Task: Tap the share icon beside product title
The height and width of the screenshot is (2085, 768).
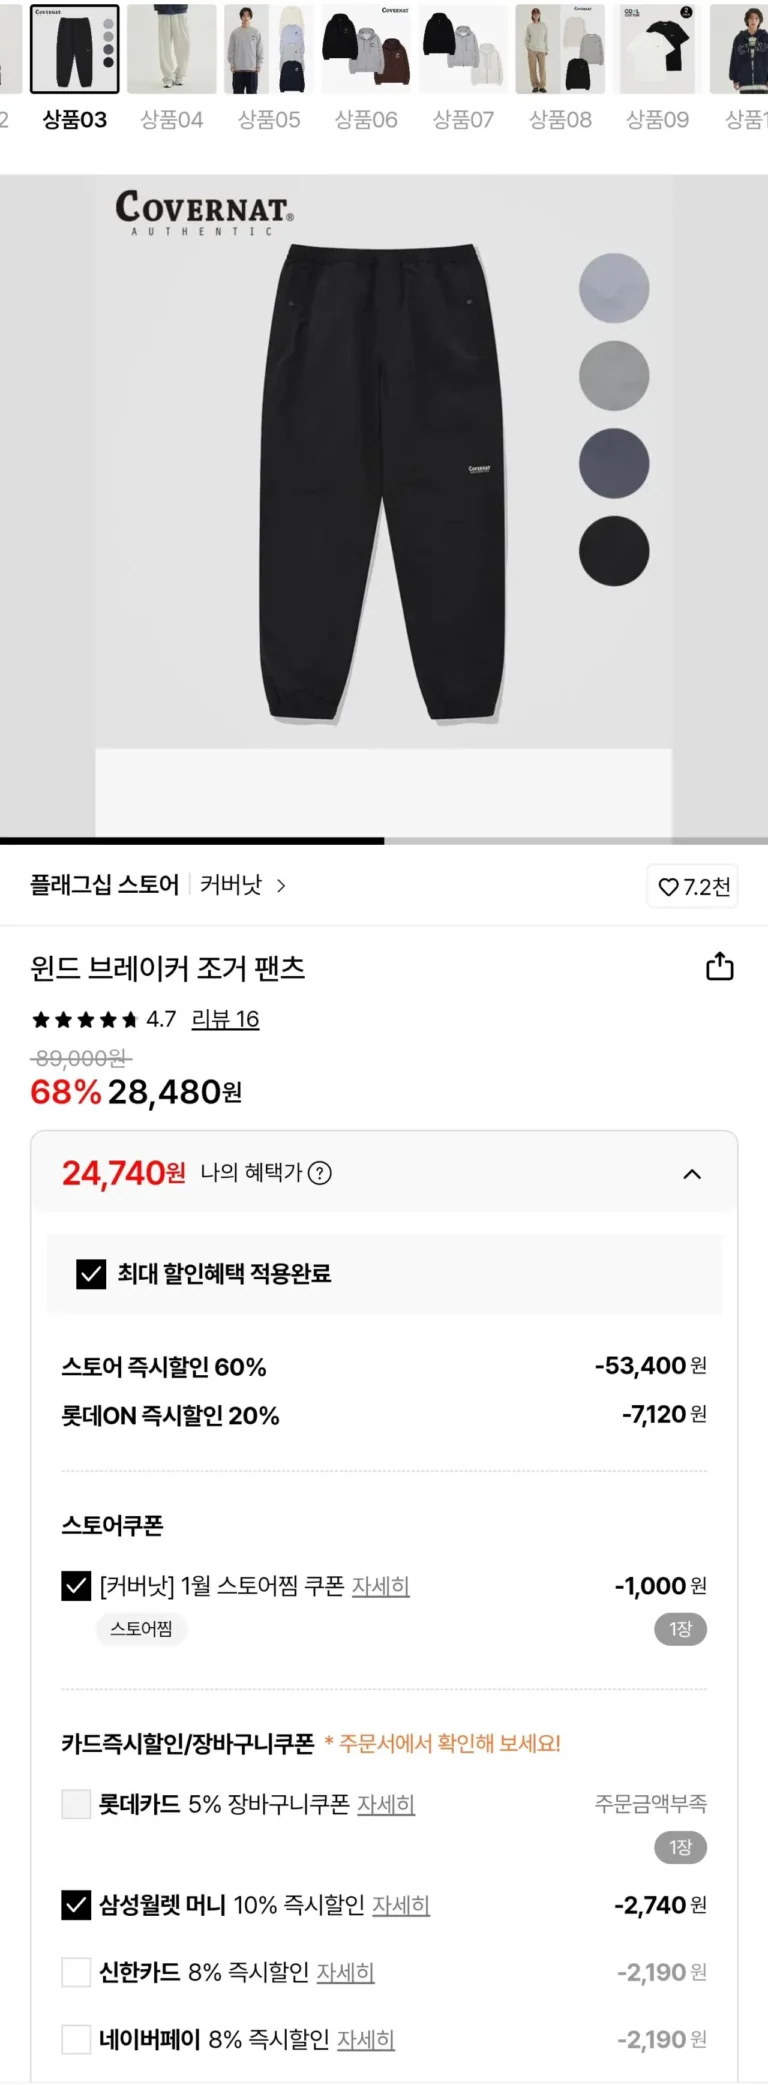Action: pyautogui.click(x=719, y=967)
